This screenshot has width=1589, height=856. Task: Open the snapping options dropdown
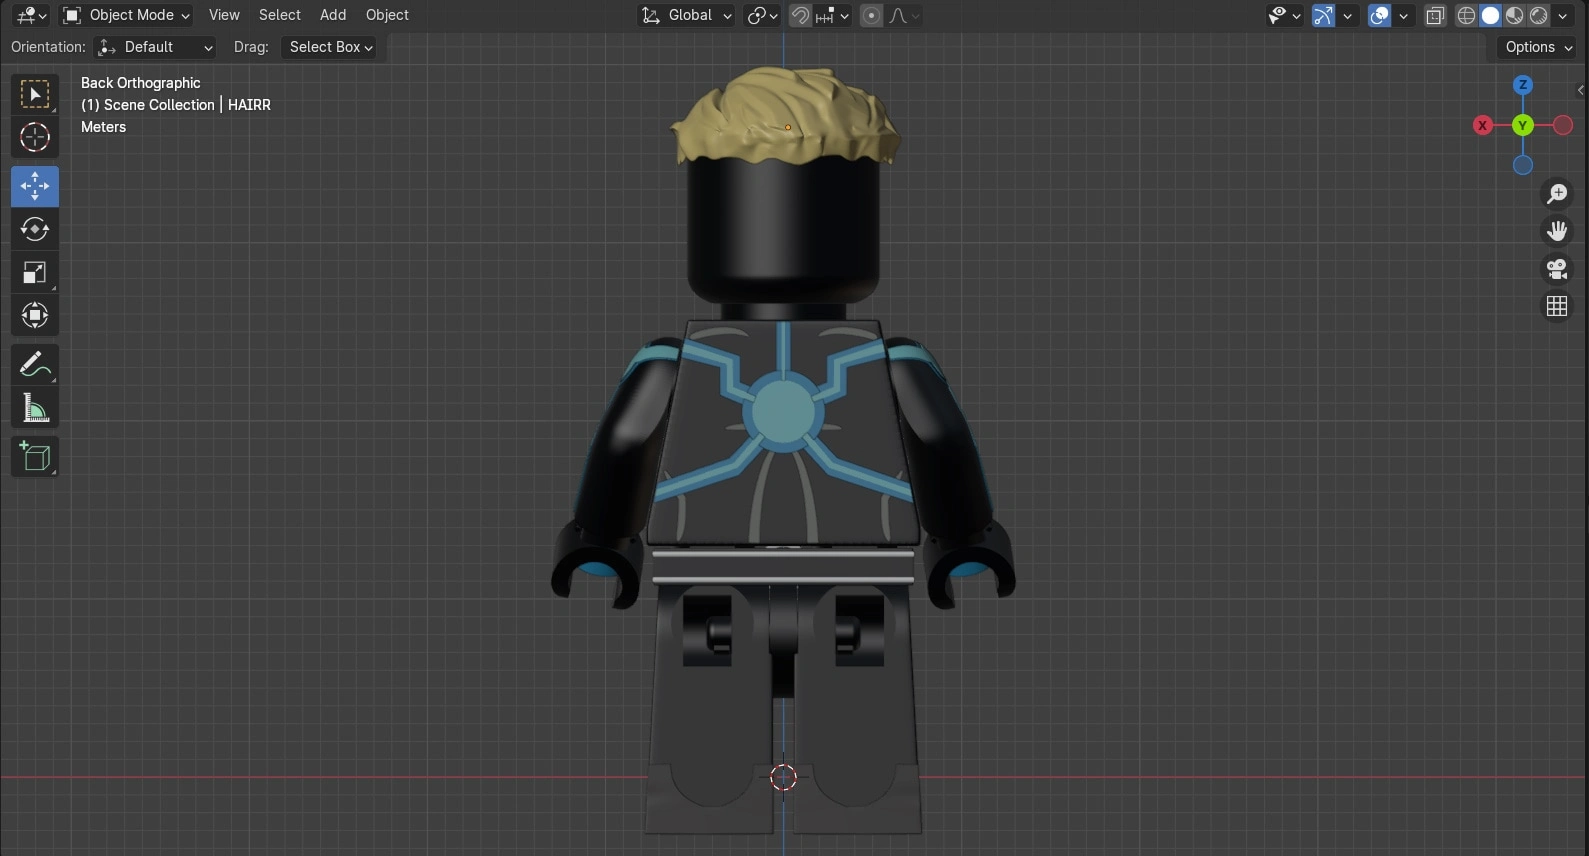[x=833, y=15]
